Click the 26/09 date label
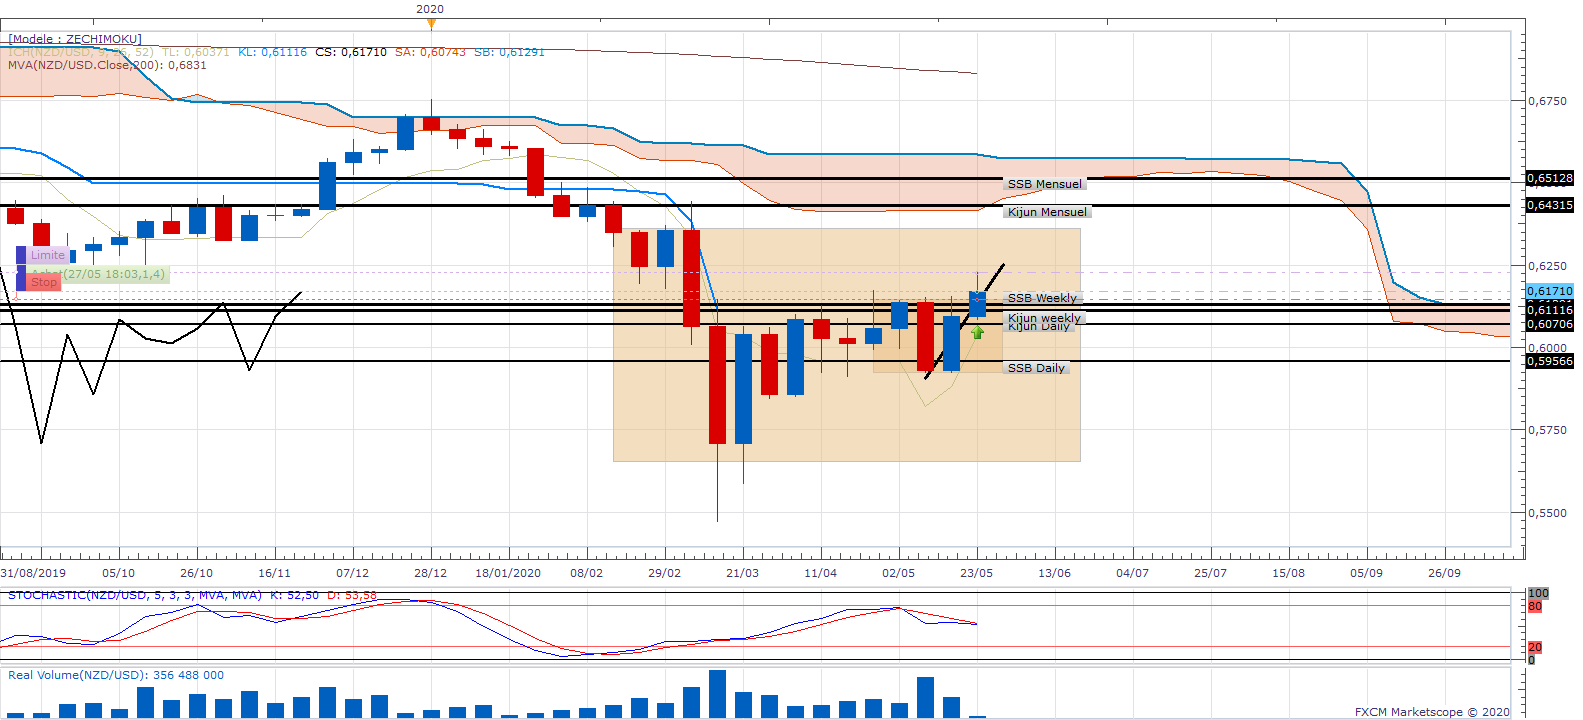Screen dimensions: 1583x720 click(1444, 573)
